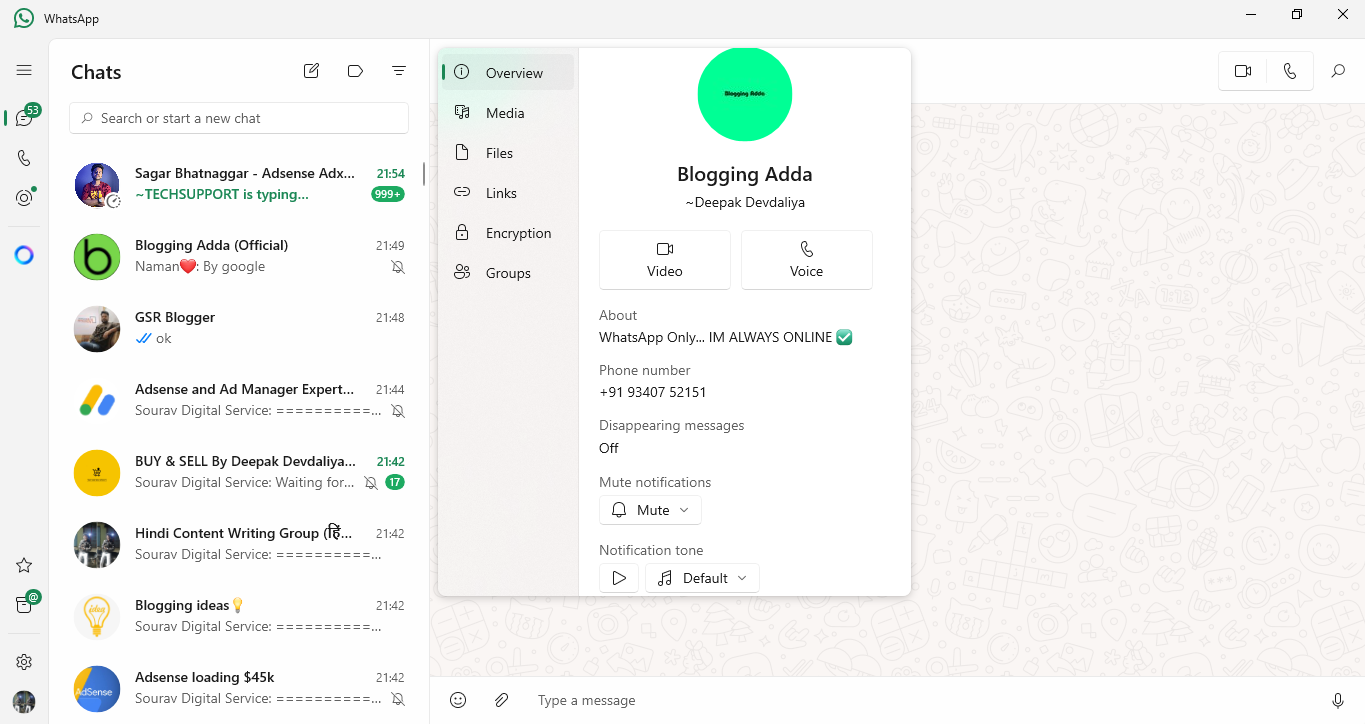1365x724 pixels.
Task: Click the Adsense and Ad Manager avatar
Action: pyautogui.click(x=97, y=401)
